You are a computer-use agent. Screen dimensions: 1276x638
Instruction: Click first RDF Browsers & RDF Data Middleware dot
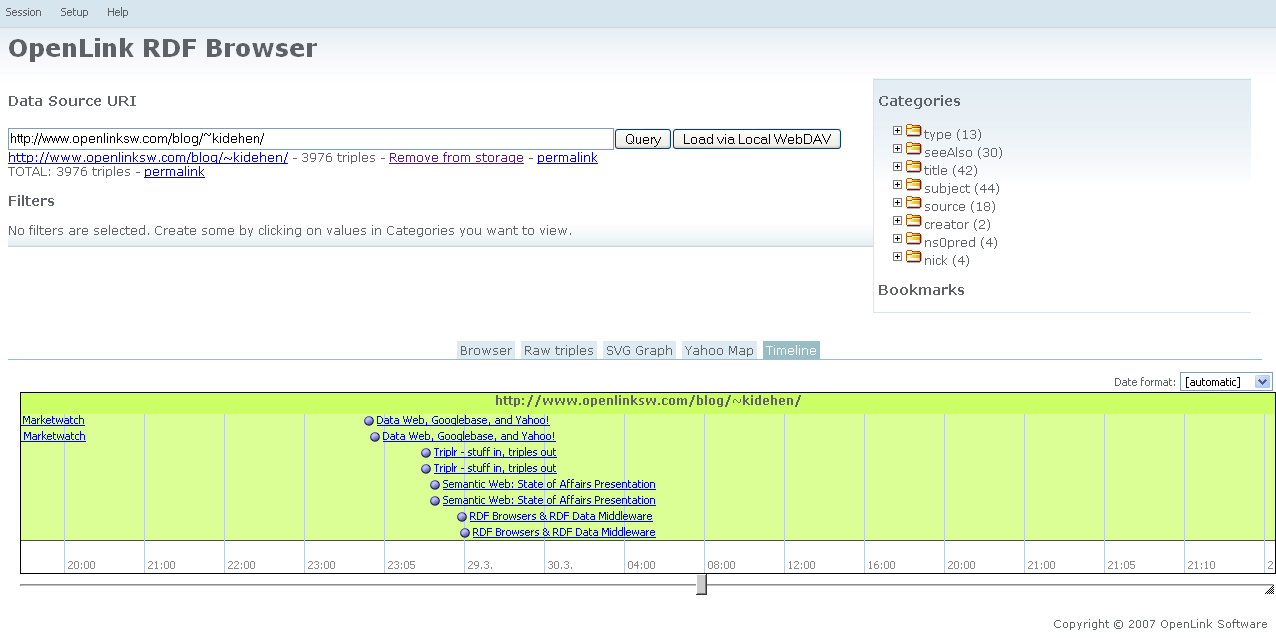462,517
